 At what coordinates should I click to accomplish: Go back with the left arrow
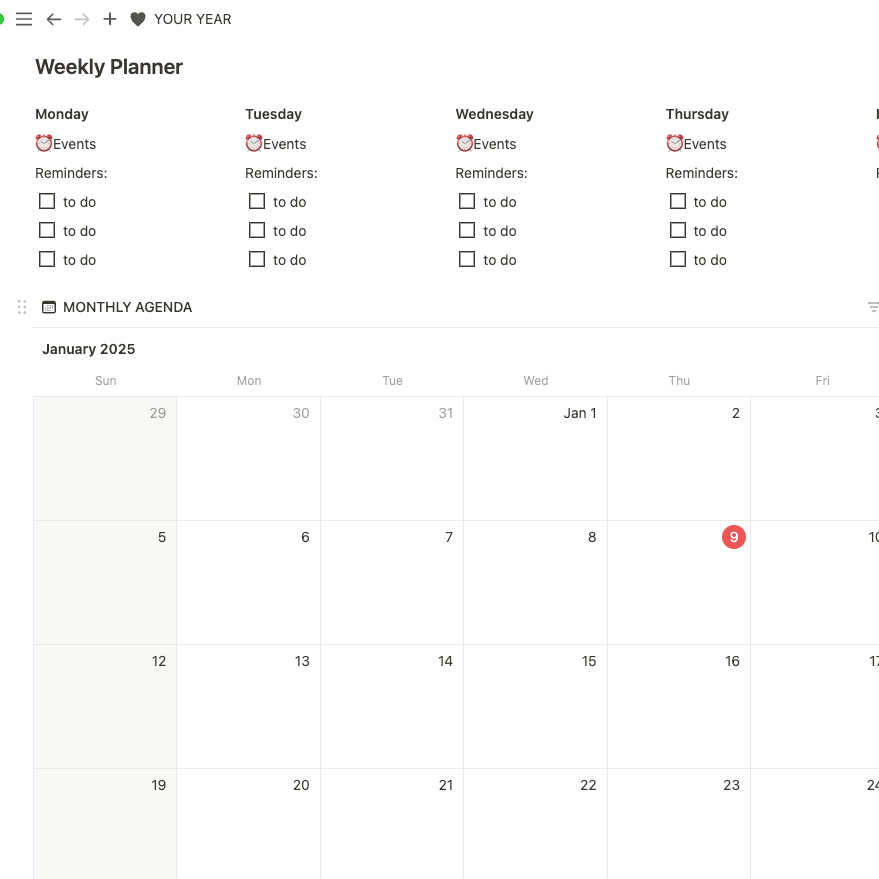point(54,19)
